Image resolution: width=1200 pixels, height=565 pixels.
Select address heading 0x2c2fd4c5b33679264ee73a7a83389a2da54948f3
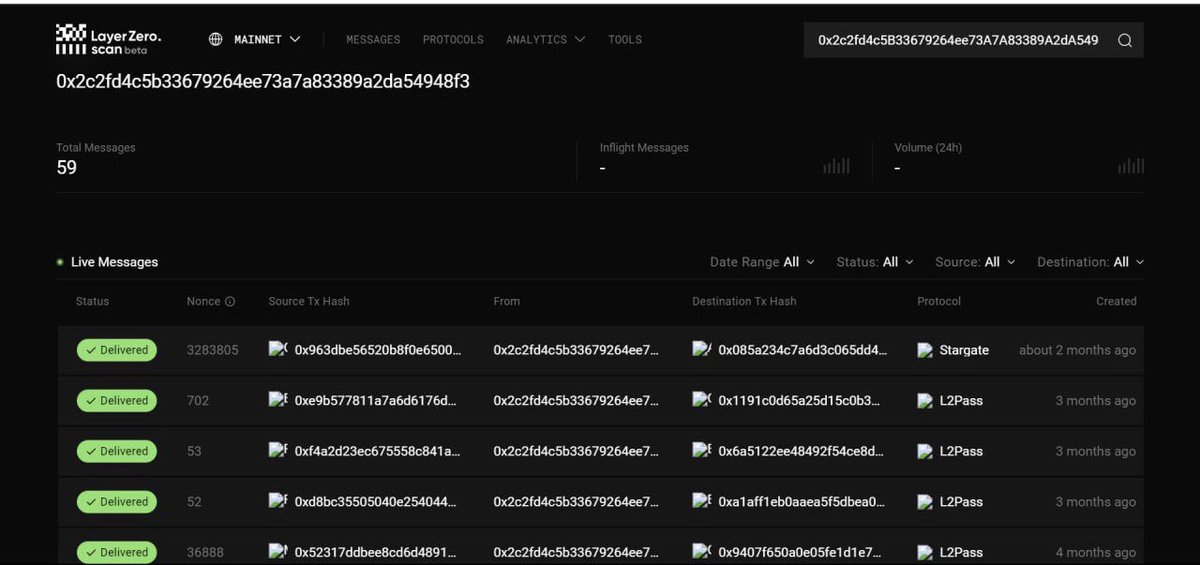[263, 81]
